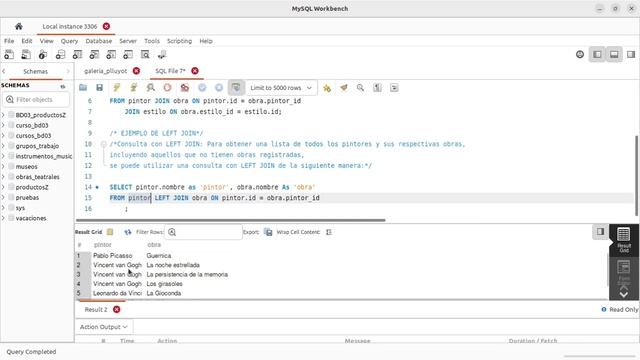Open the Query menu

point(69,41)
